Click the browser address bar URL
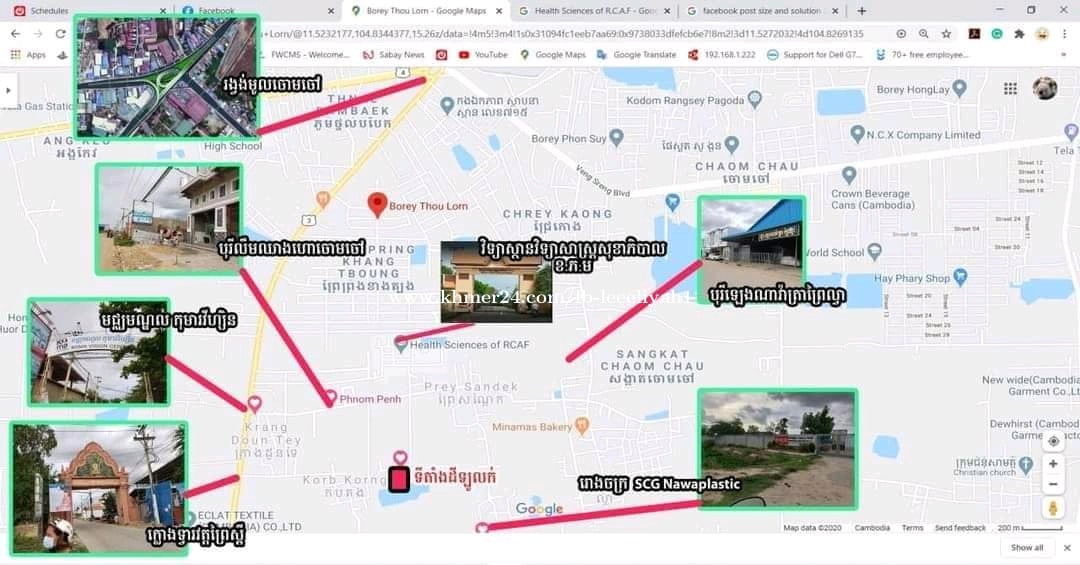Screen dimensions: 1080x565 560,33
